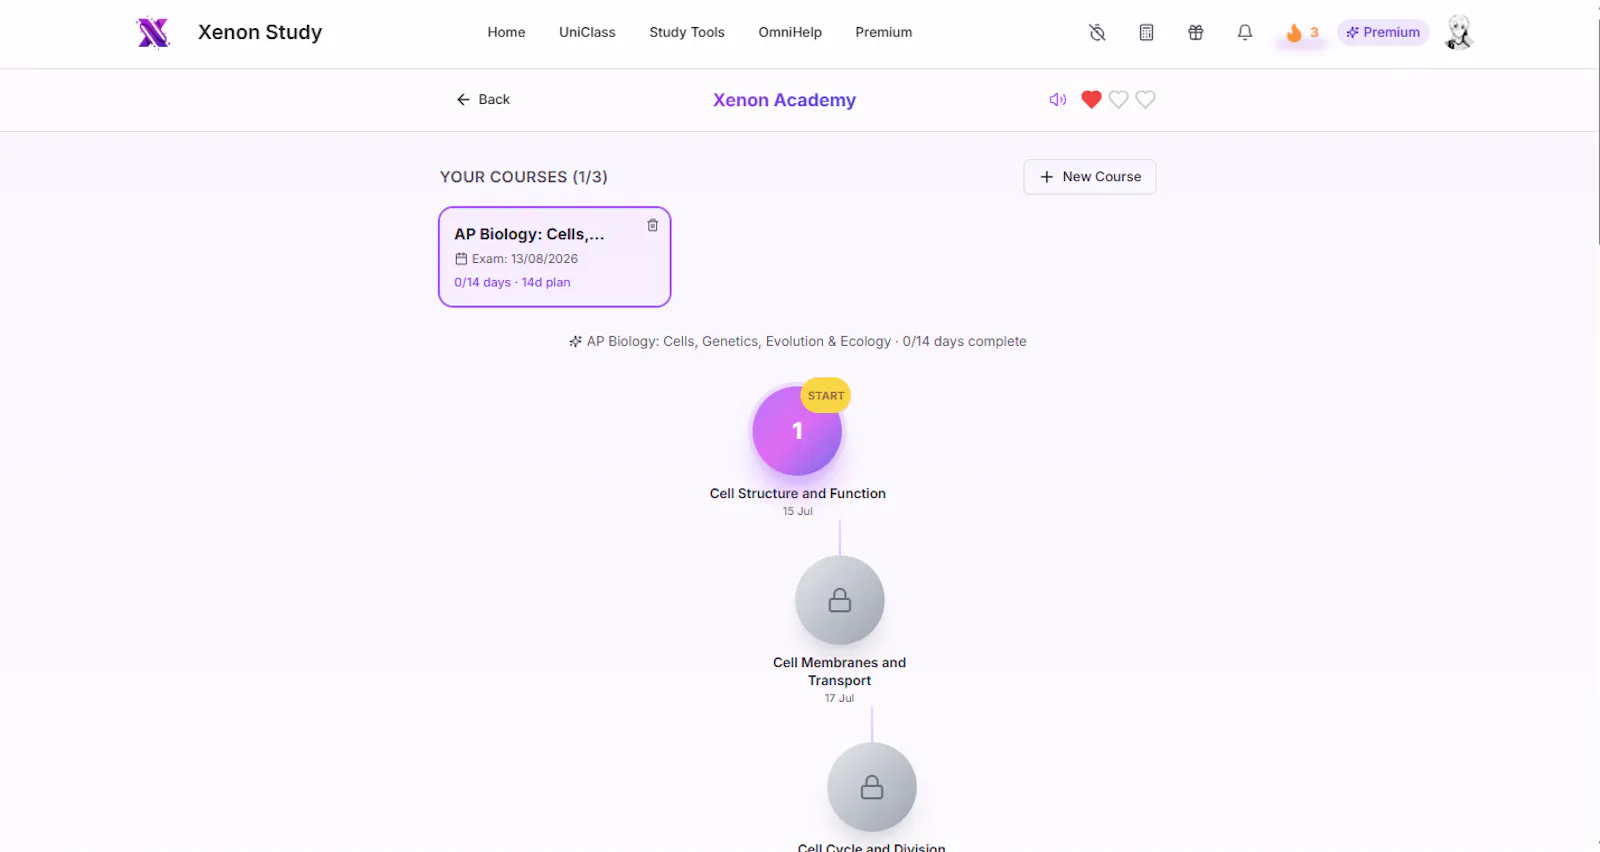Click the Xenon Academy heading

pos(784,99)
